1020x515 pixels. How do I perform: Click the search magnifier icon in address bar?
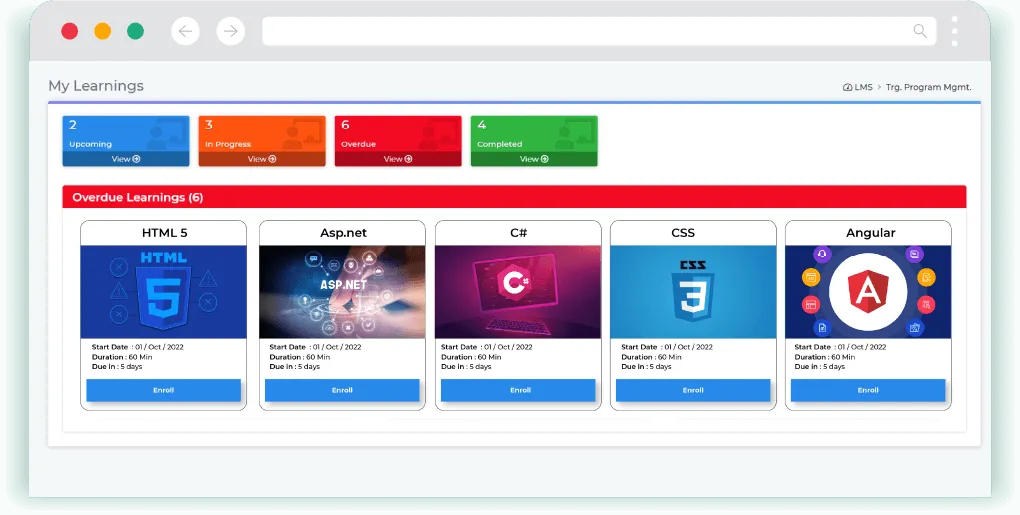click(x=920, y=31)
